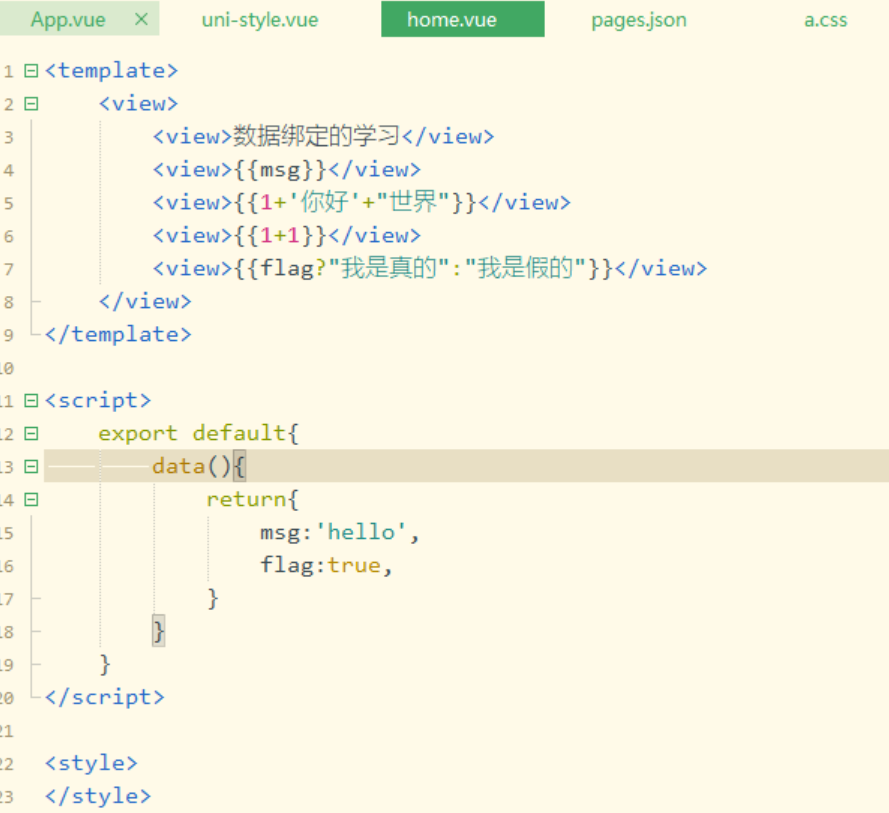The width and height of the screenshot is (889, 813).
Task: Collapse the script block fold on line 11
Action: click(31, 401)
